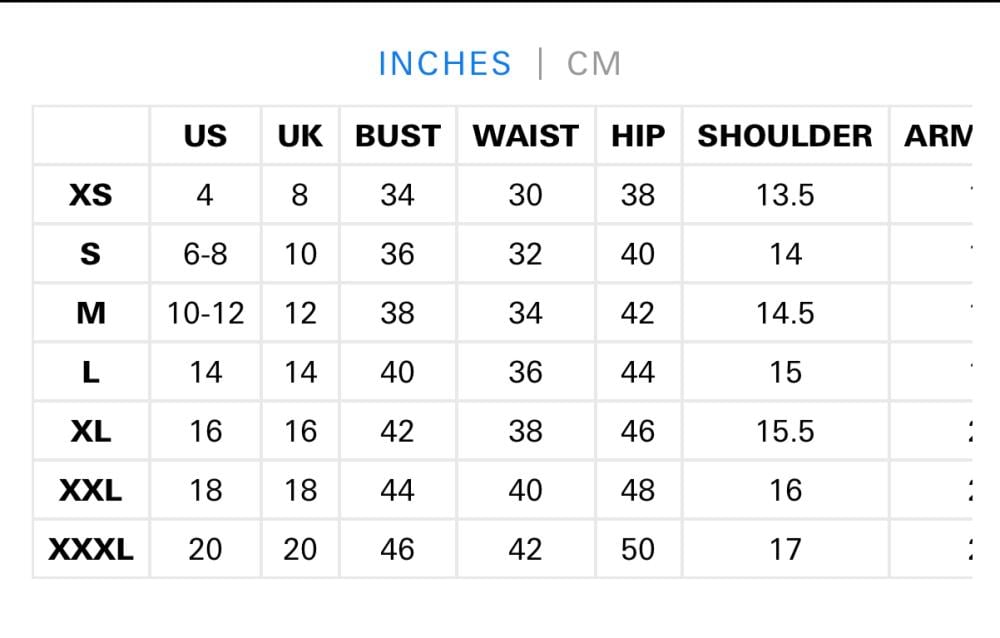Select the L size row label
The image size is (1000, 638).
point(91,372)
